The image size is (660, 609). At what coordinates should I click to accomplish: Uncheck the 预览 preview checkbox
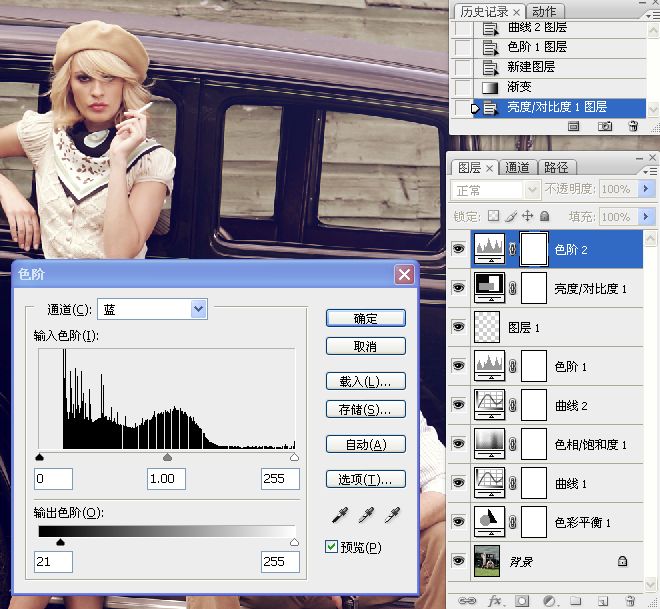[331, 546]
